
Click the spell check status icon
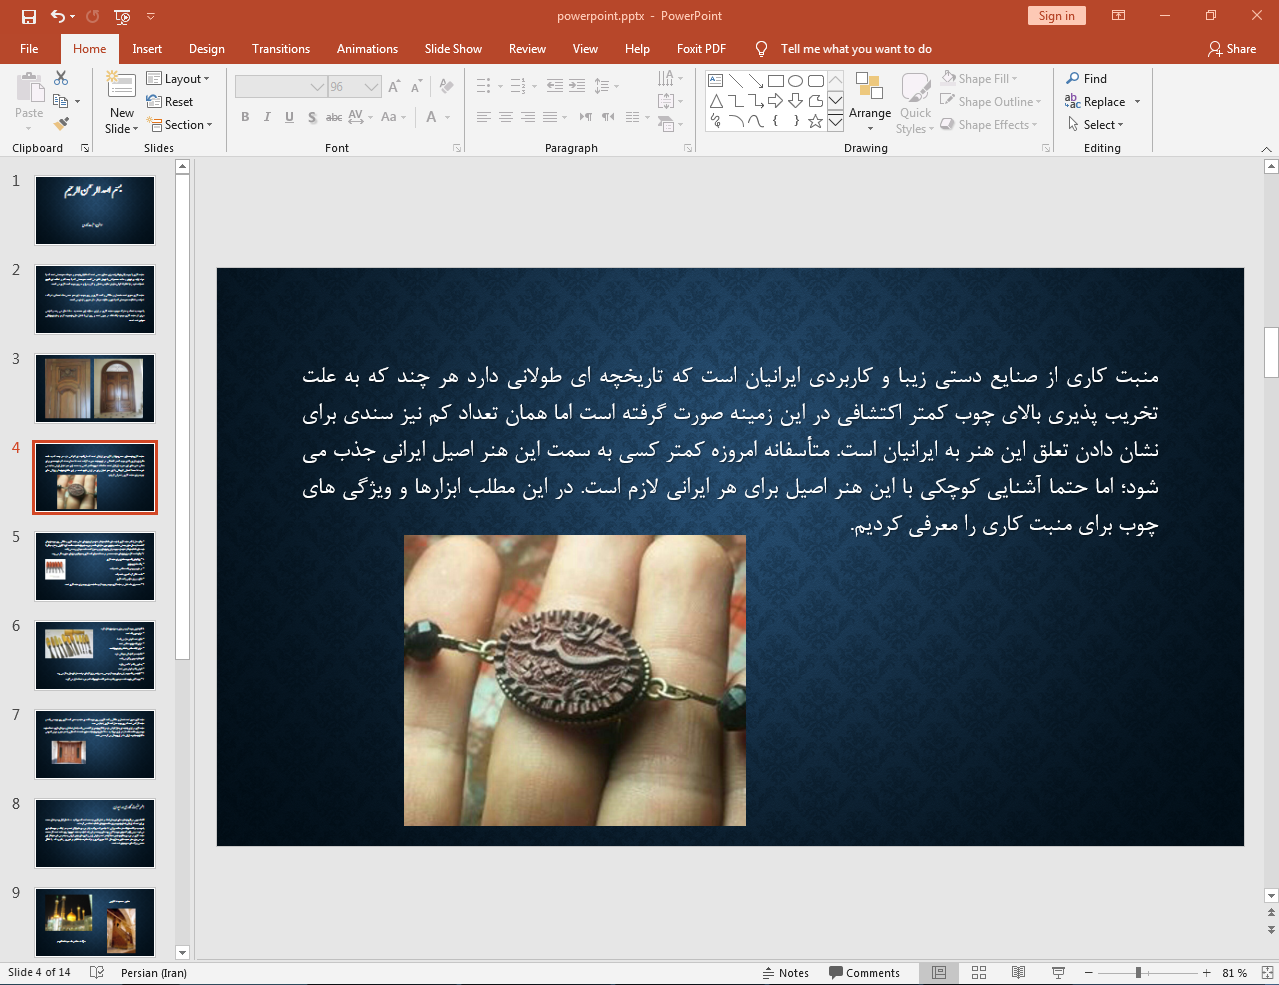97,972
